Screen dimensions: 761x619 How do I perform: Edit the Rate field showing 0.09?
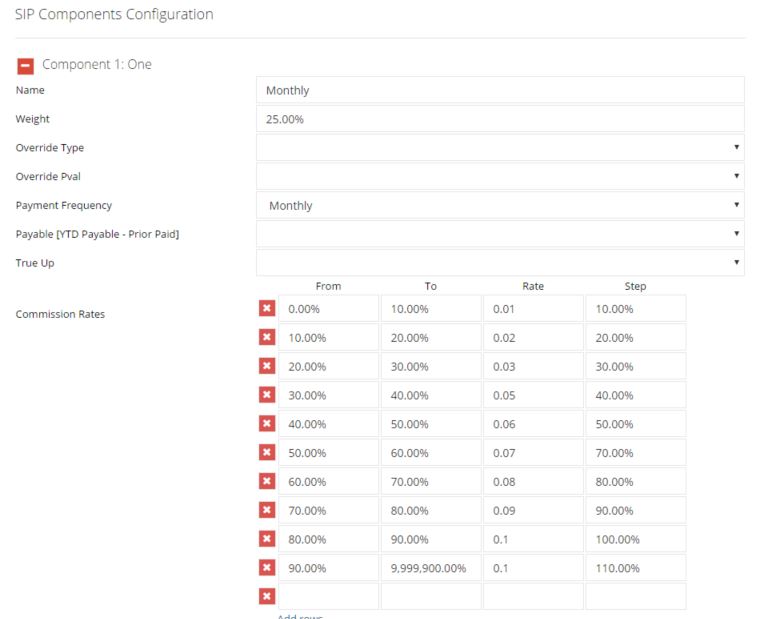pos(533,510)
